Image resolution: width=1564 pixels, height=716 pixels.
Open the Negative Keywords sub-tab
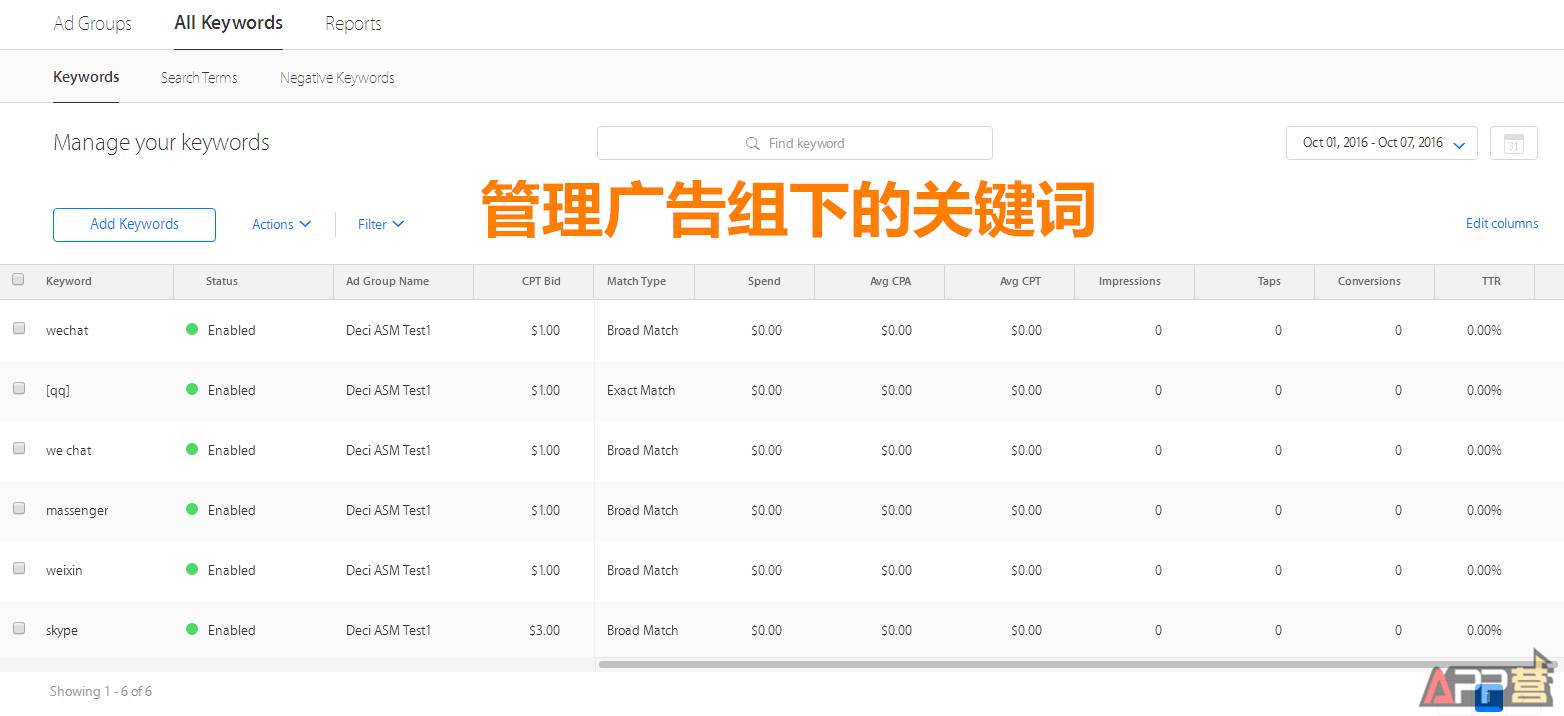[x=337, y=78]
